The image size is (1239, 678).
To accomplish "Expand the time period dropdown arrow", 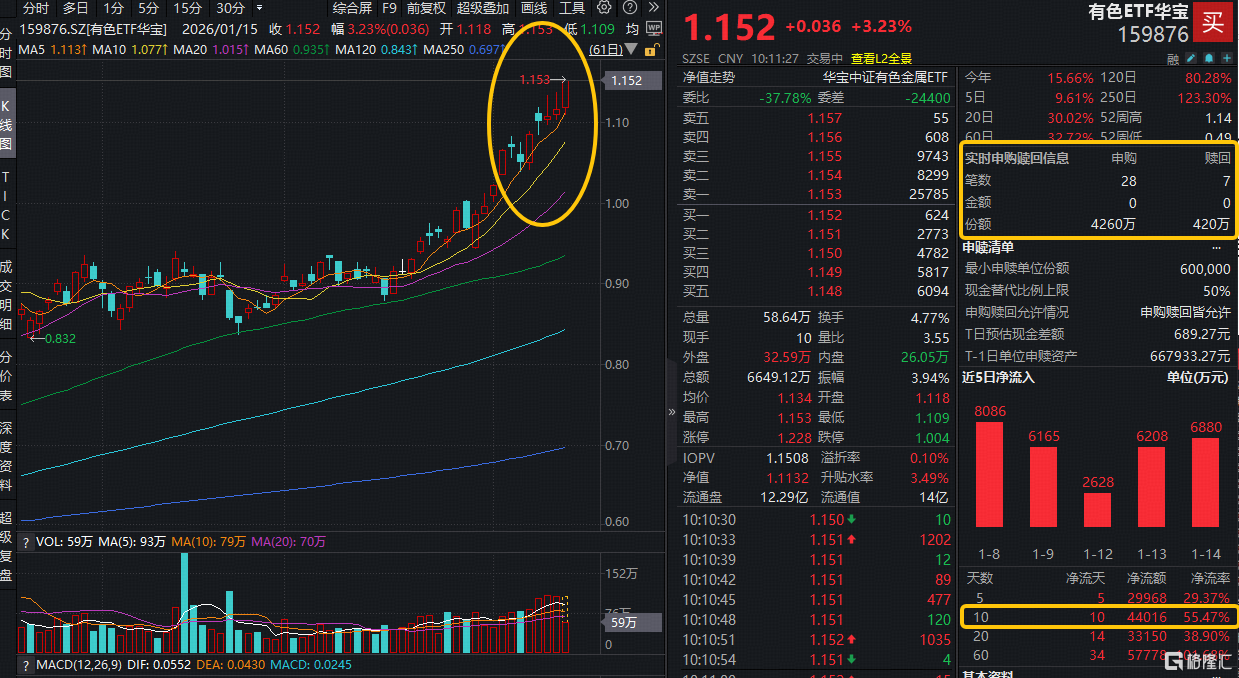I will point(259,7).
